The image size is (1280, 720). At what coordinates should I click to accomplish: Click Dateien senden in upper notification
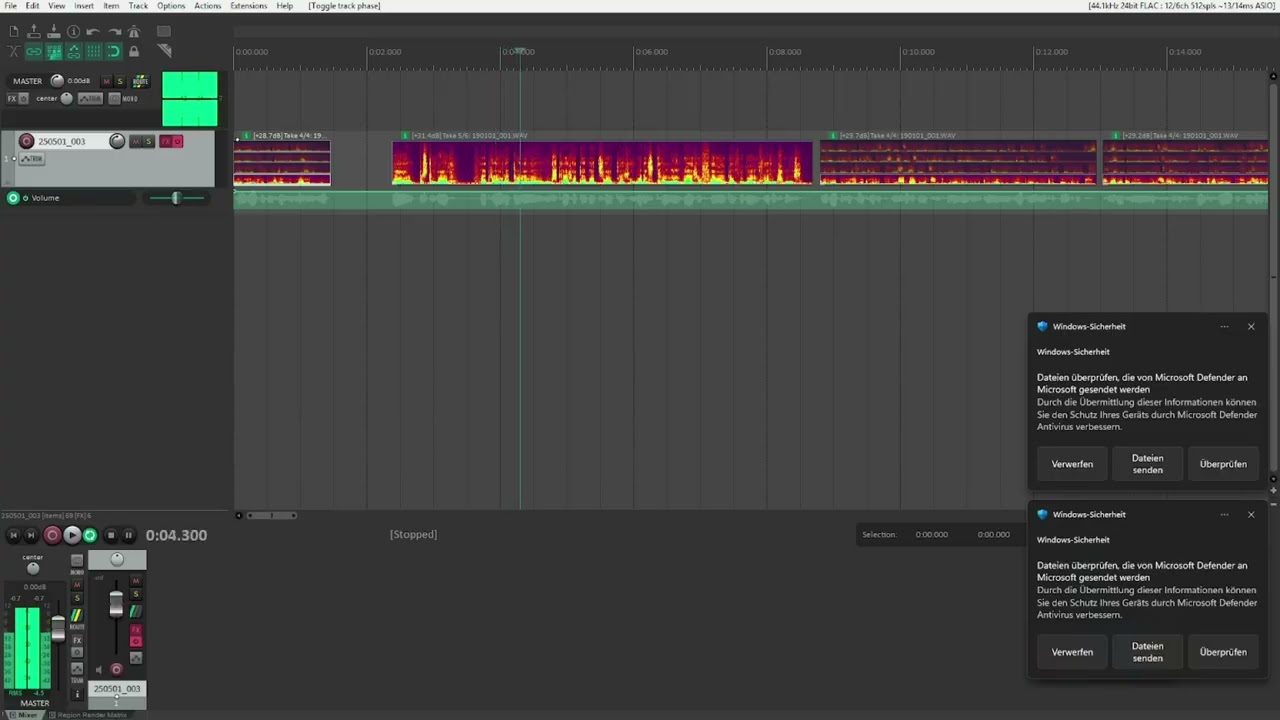tap(1147, 464)
